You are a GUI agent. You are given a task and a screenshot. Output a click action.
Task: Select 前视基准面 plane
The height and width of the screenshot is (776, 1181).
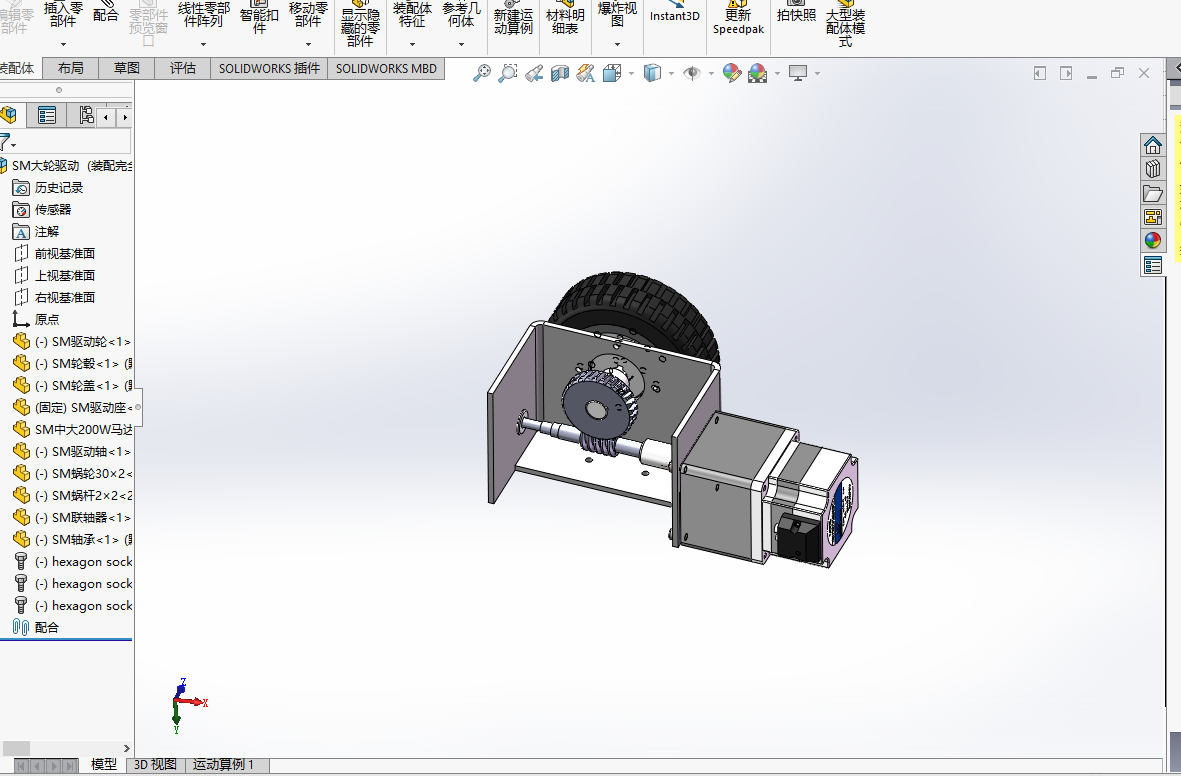[x=65, y=253]
